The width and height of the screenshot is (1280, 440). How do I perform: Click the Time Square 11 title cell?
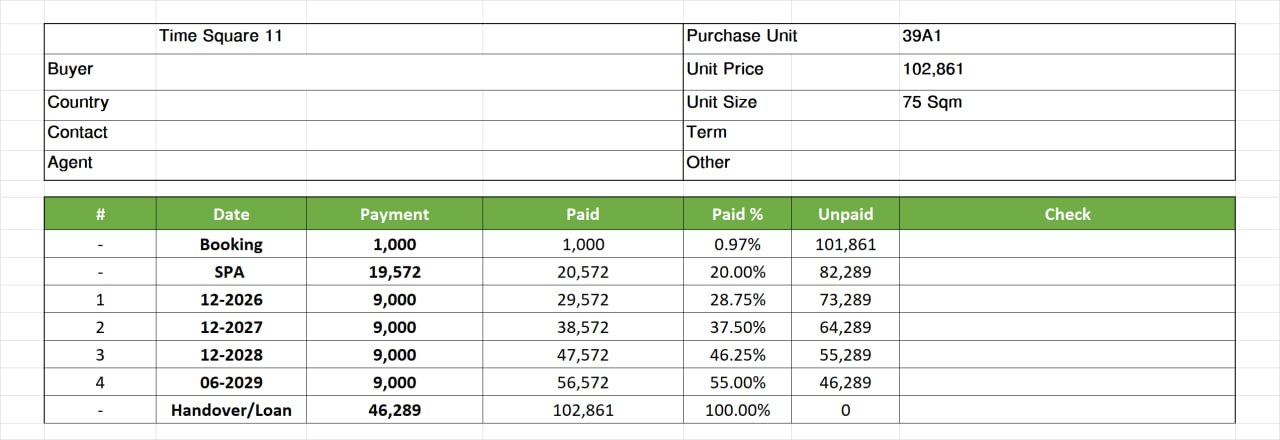tap(220, 36)
